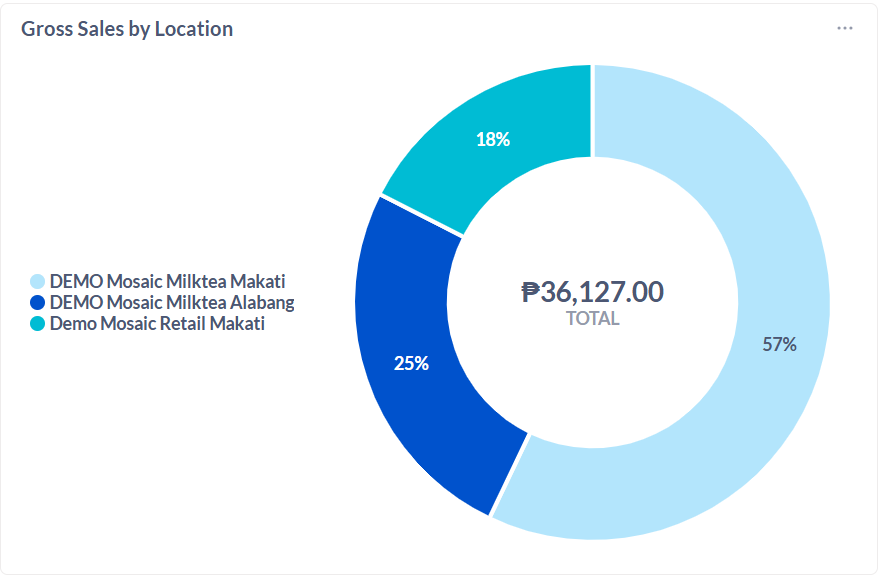Click the peso sign in the total

[x=530, y=292]
